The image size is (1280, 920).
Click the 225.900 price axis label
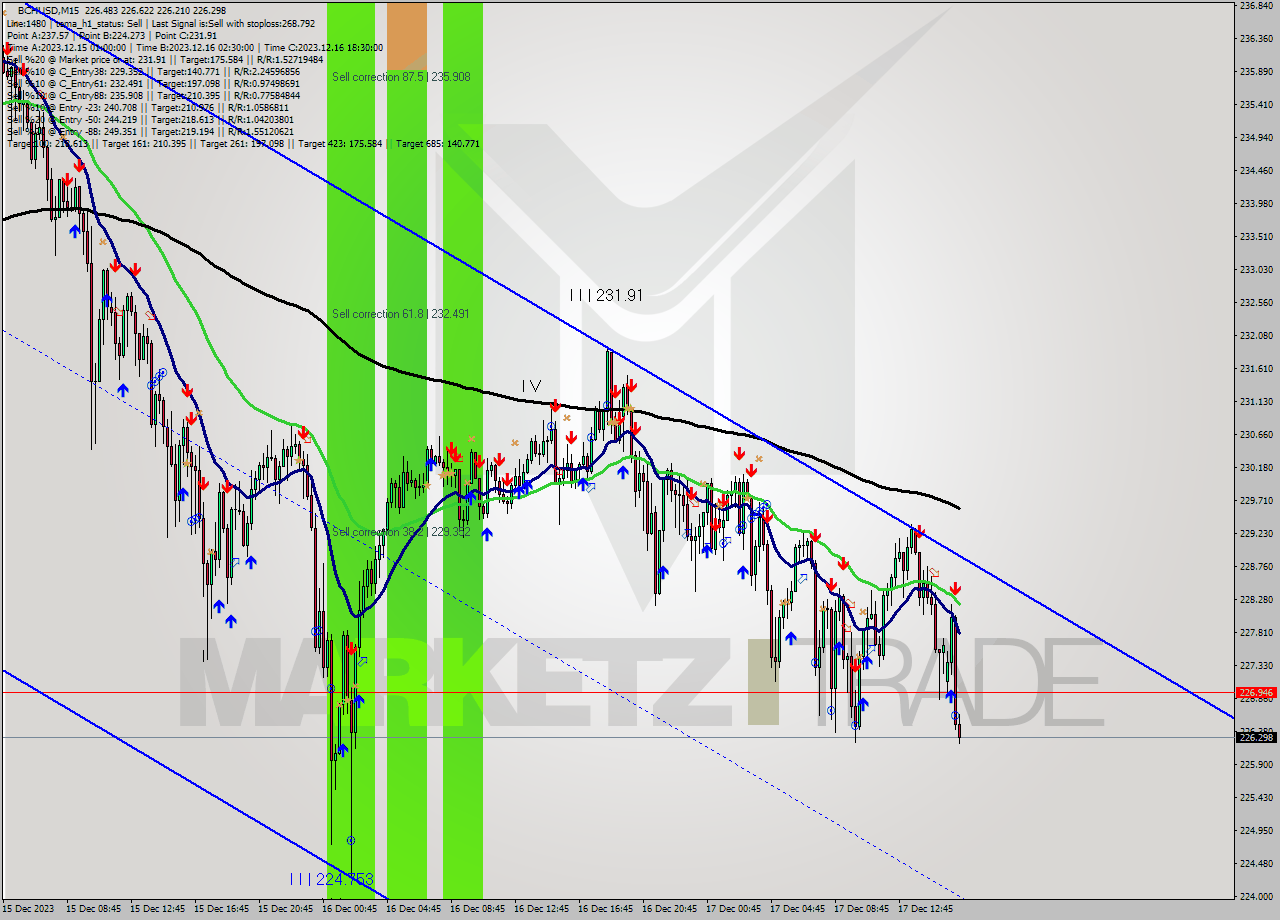(x=1256, y=764)
